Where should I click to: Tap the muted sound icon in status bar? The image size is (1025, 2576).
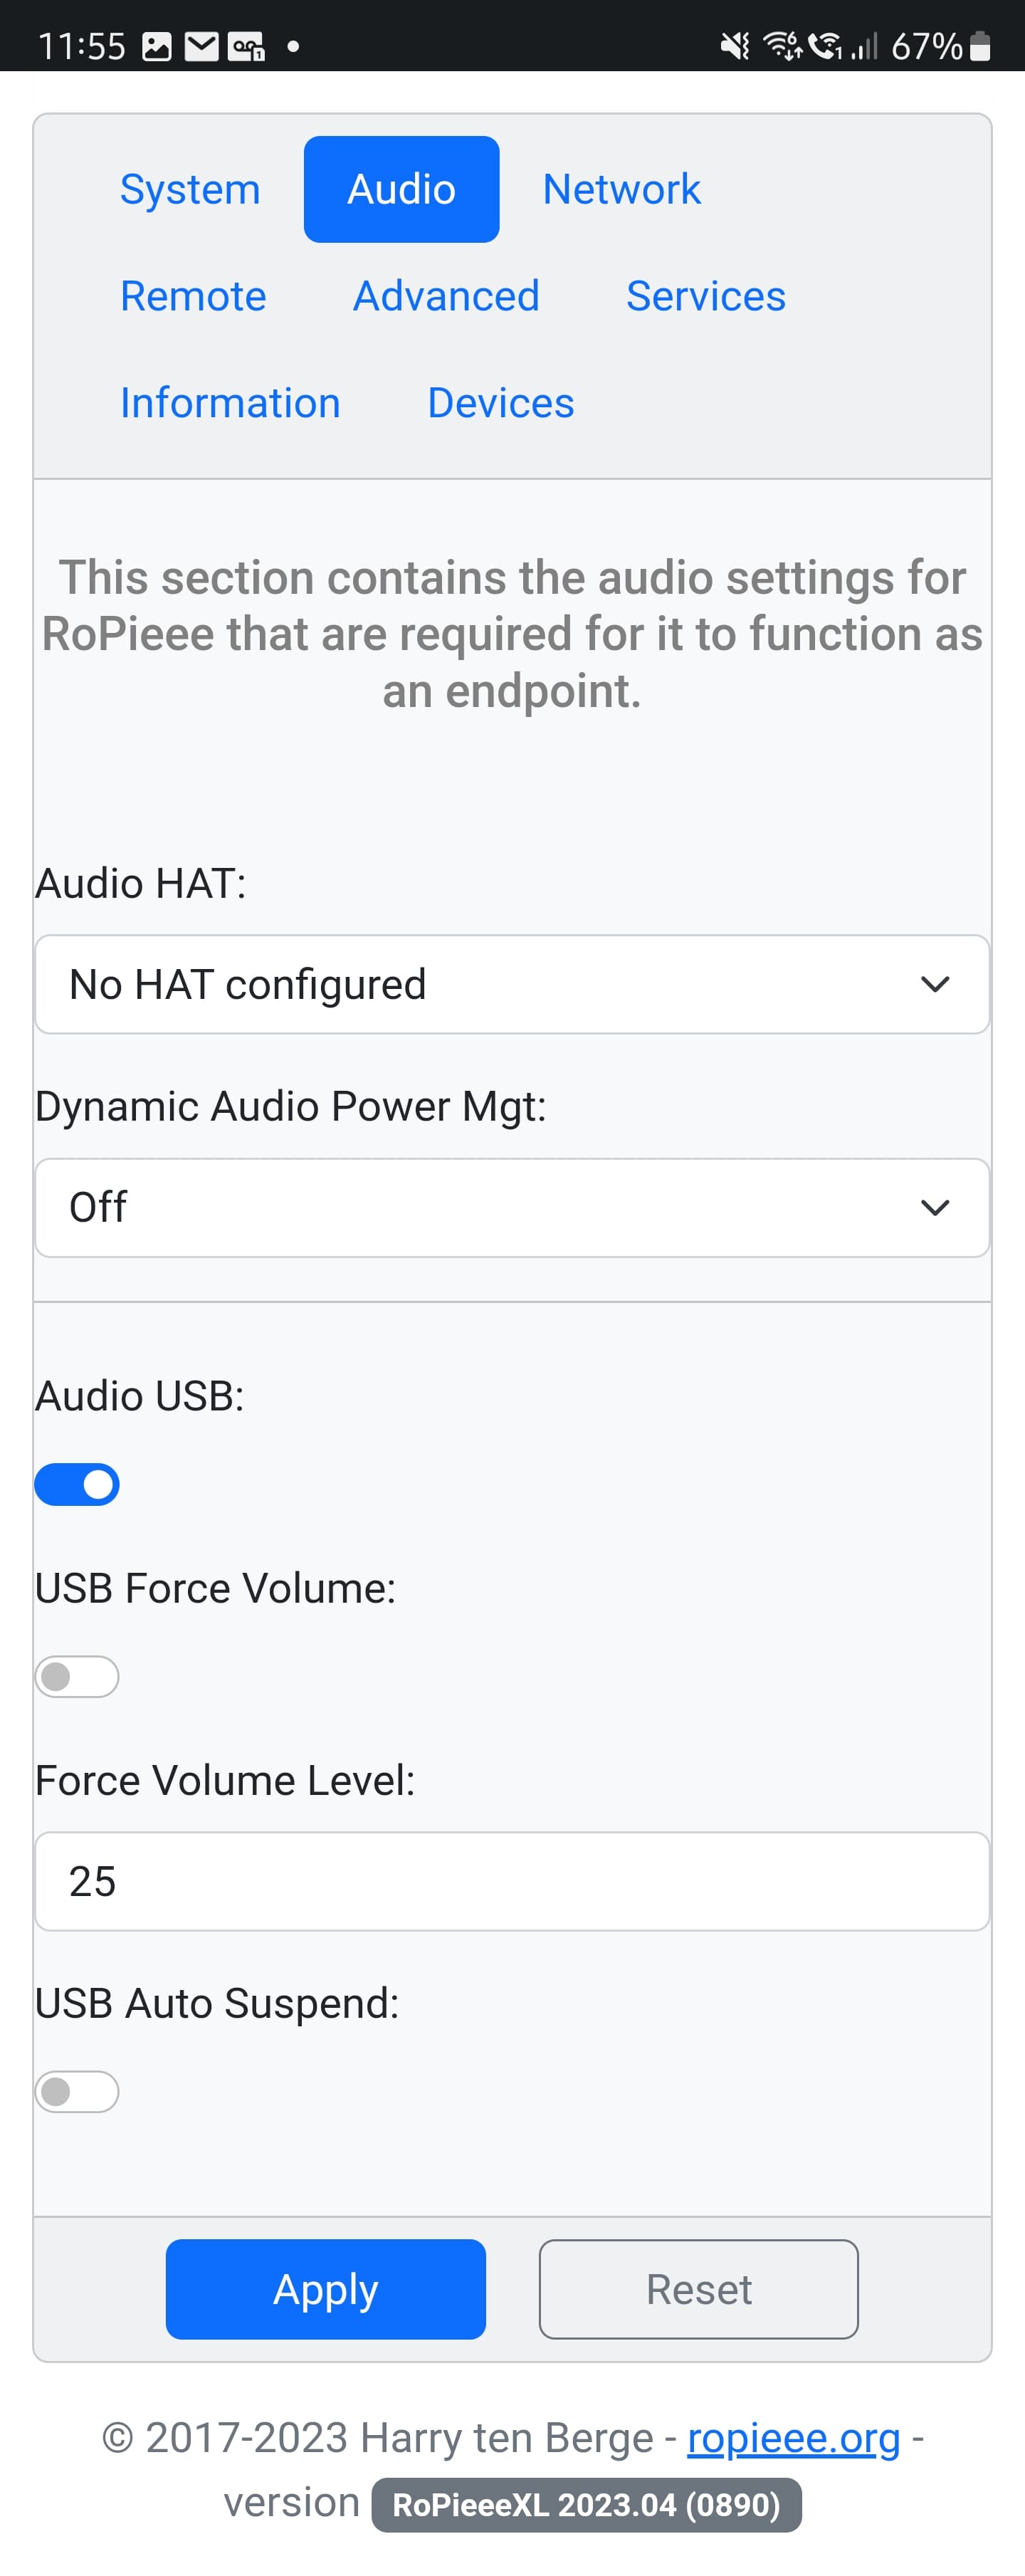735,46
